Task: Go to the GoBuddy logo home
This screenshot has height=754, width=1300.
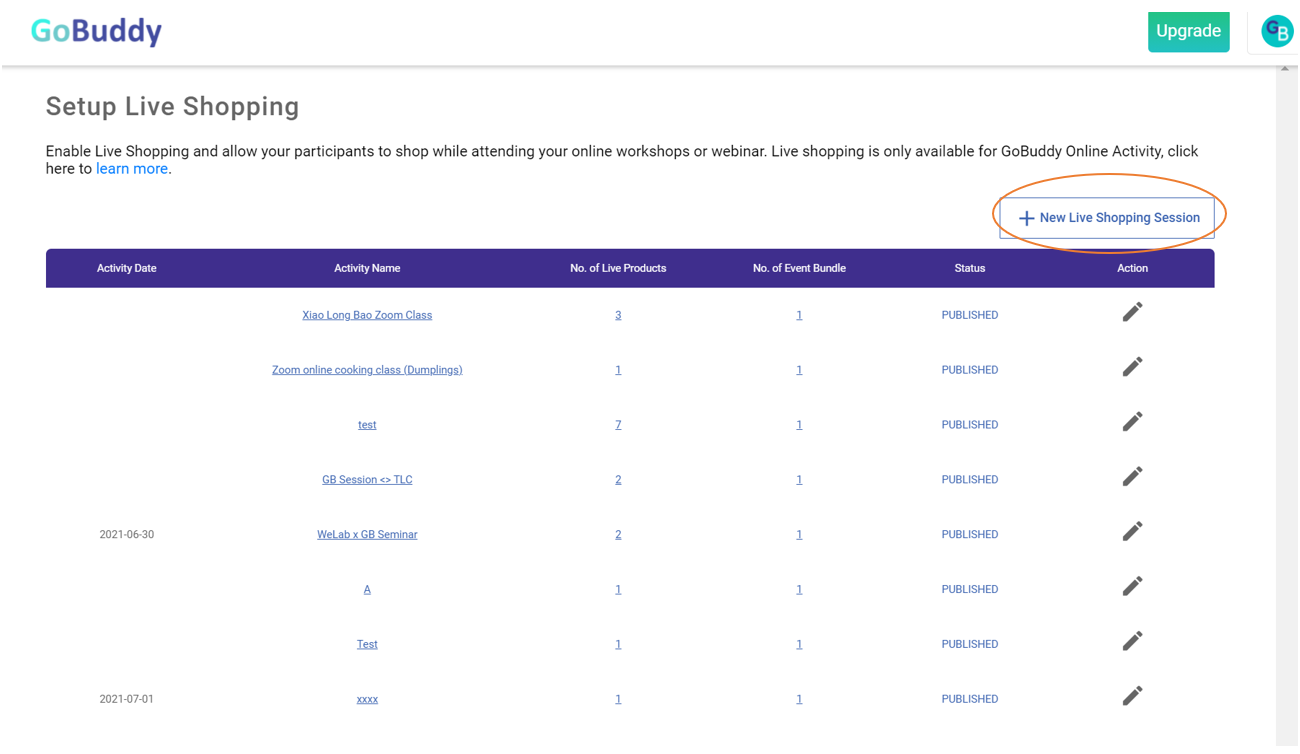Action: [x=96, y=31]
